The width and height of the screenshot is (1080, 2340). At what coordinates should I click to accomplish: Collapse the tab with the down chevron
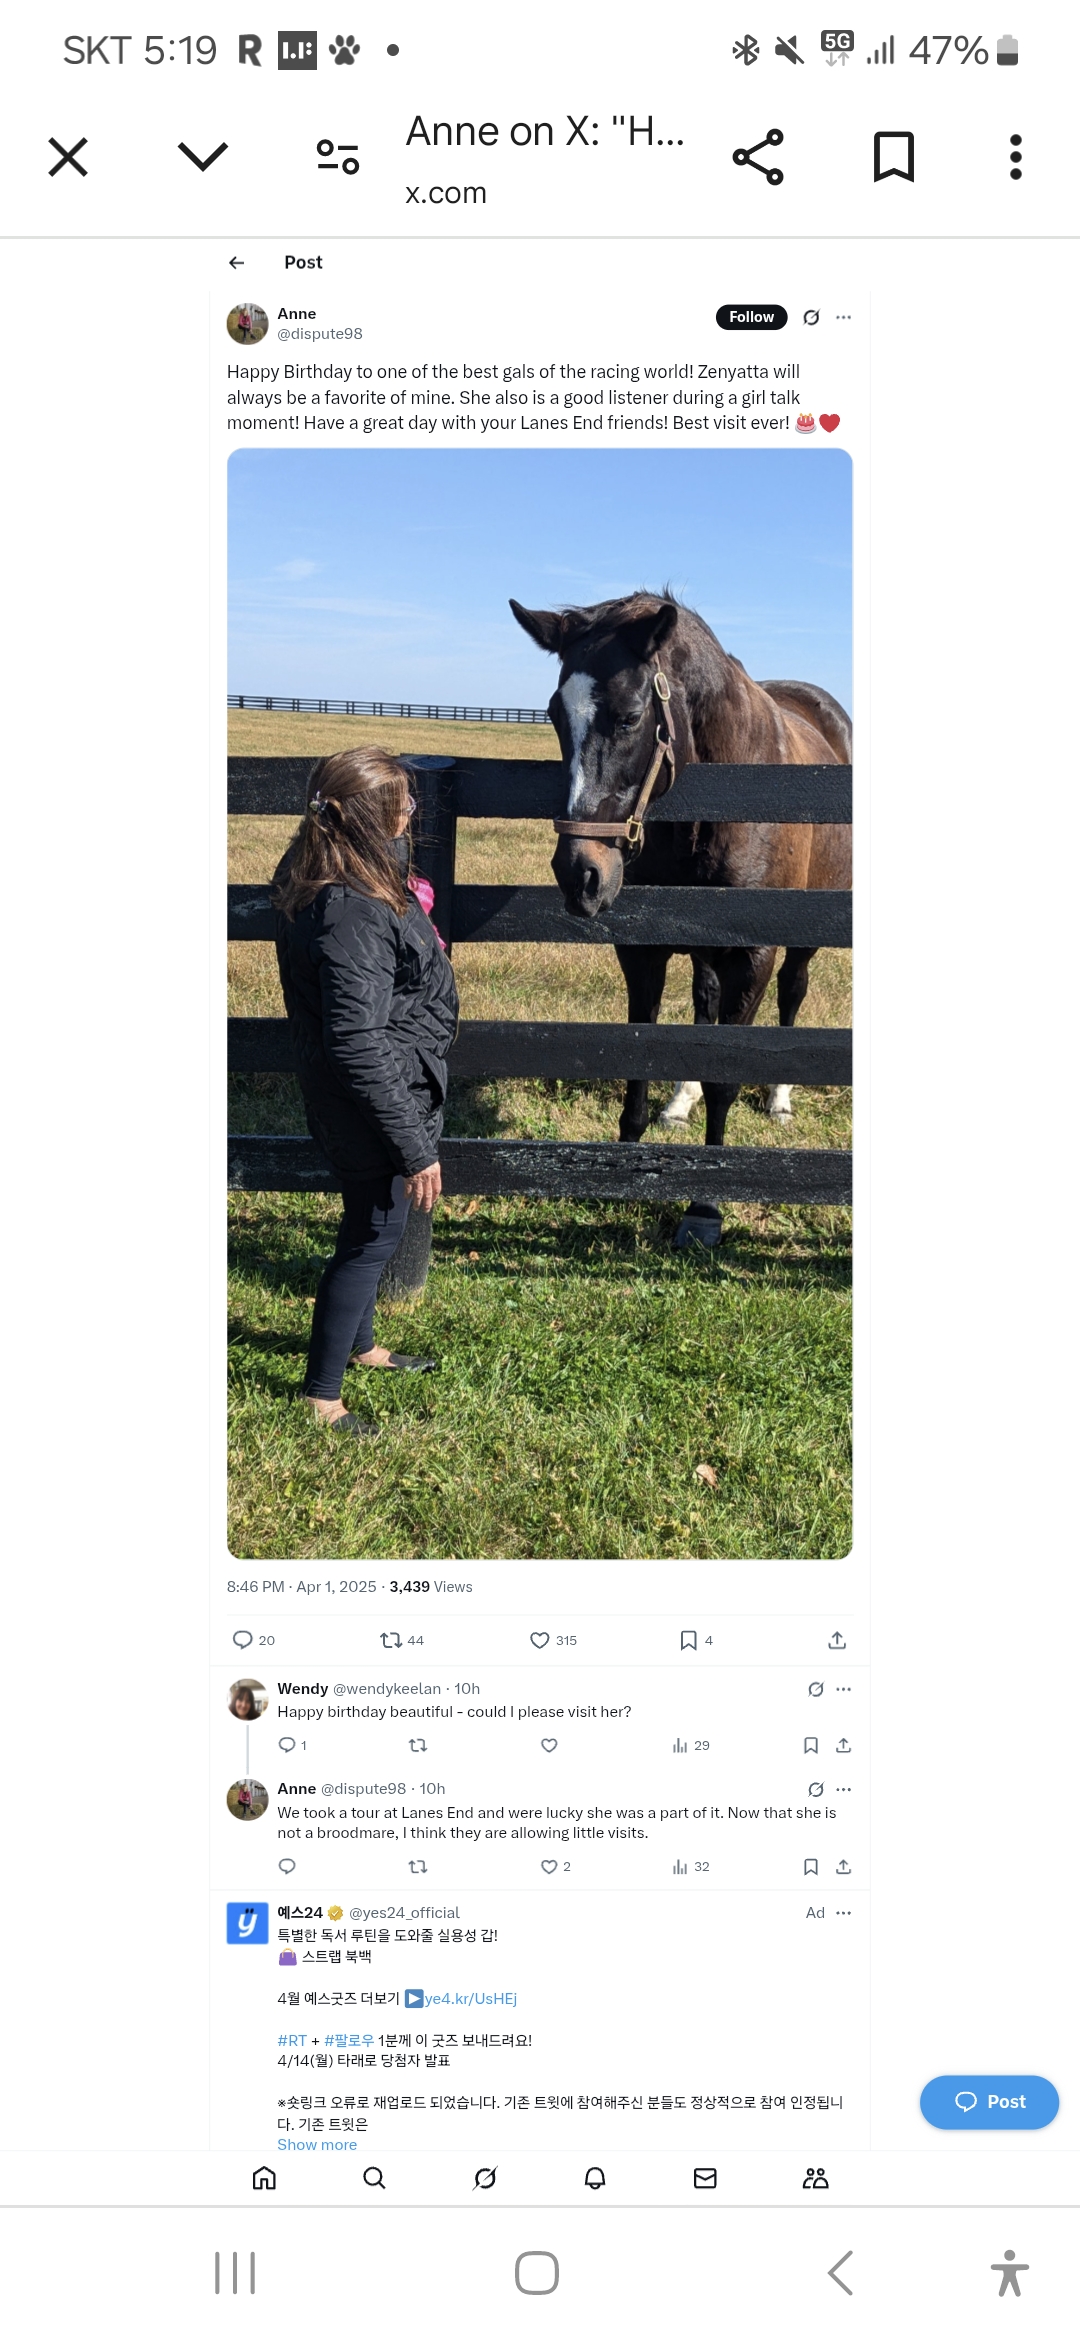[203, 156]
